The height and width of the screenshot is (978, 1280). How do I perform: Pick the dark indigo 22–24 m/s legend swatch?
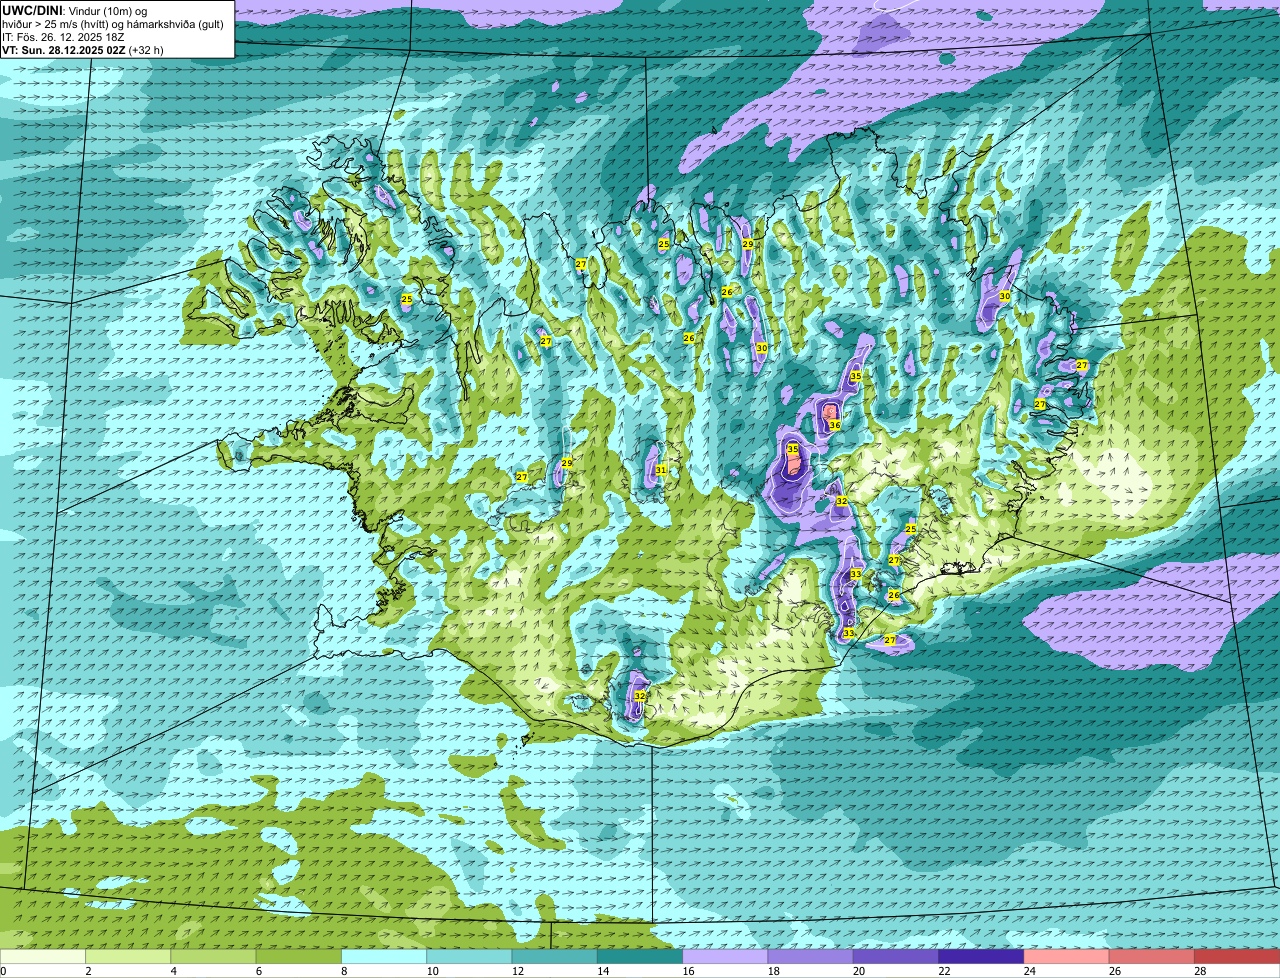click(981, 956)
